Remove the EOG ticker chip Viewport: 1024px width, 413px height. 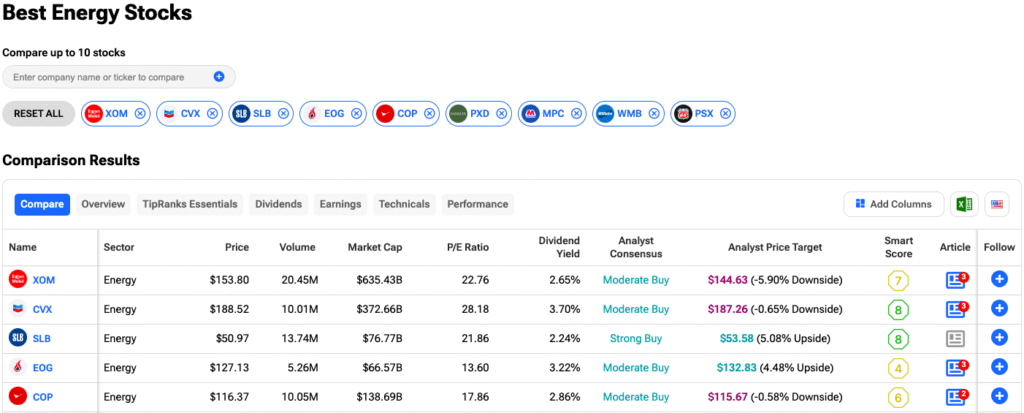point(357,113)
